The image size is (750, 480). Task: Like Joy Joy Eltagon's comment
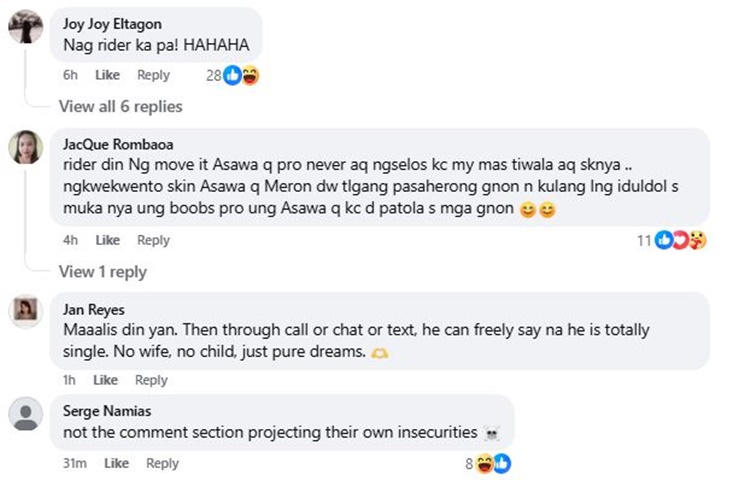pos(107,75)
